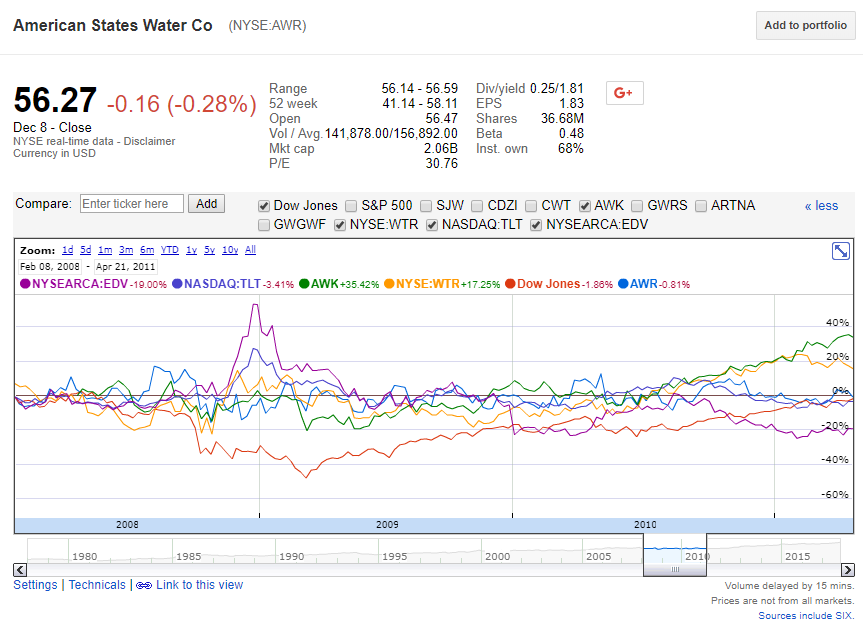Click the left scroll arrow of the timeline
863x638 pixels.
click(20, 570)
